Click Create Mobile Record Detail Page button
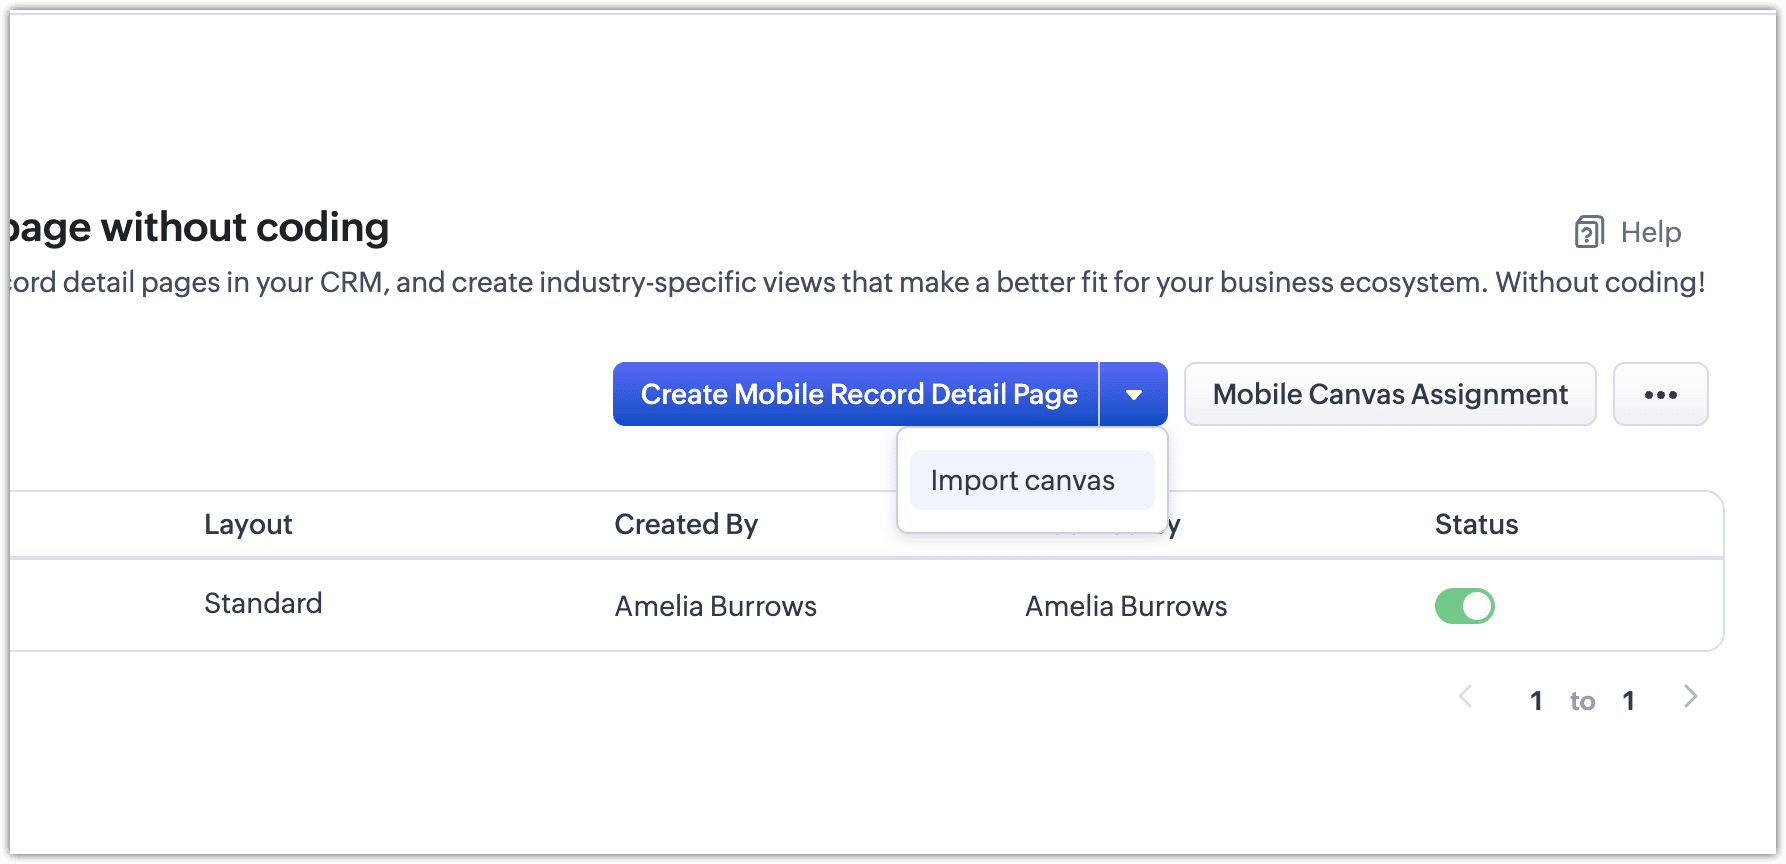The height and width of the screenshot is (864, 1786). tap(857, 394)
